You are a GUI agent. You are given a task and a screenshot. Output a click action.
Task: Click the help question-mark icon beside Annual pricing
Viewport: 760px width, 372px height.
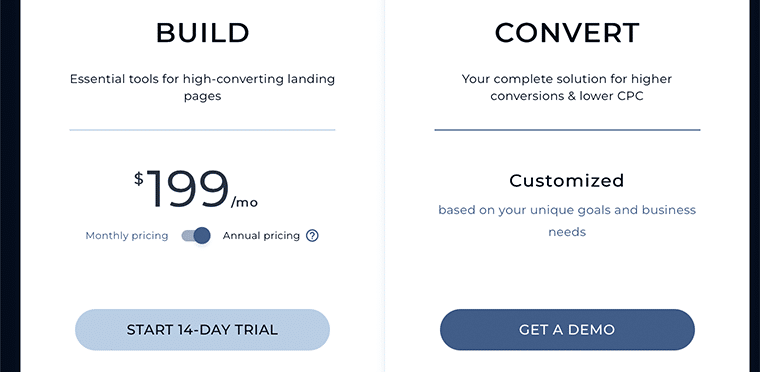pyautogui.click(x=313, y=236)
